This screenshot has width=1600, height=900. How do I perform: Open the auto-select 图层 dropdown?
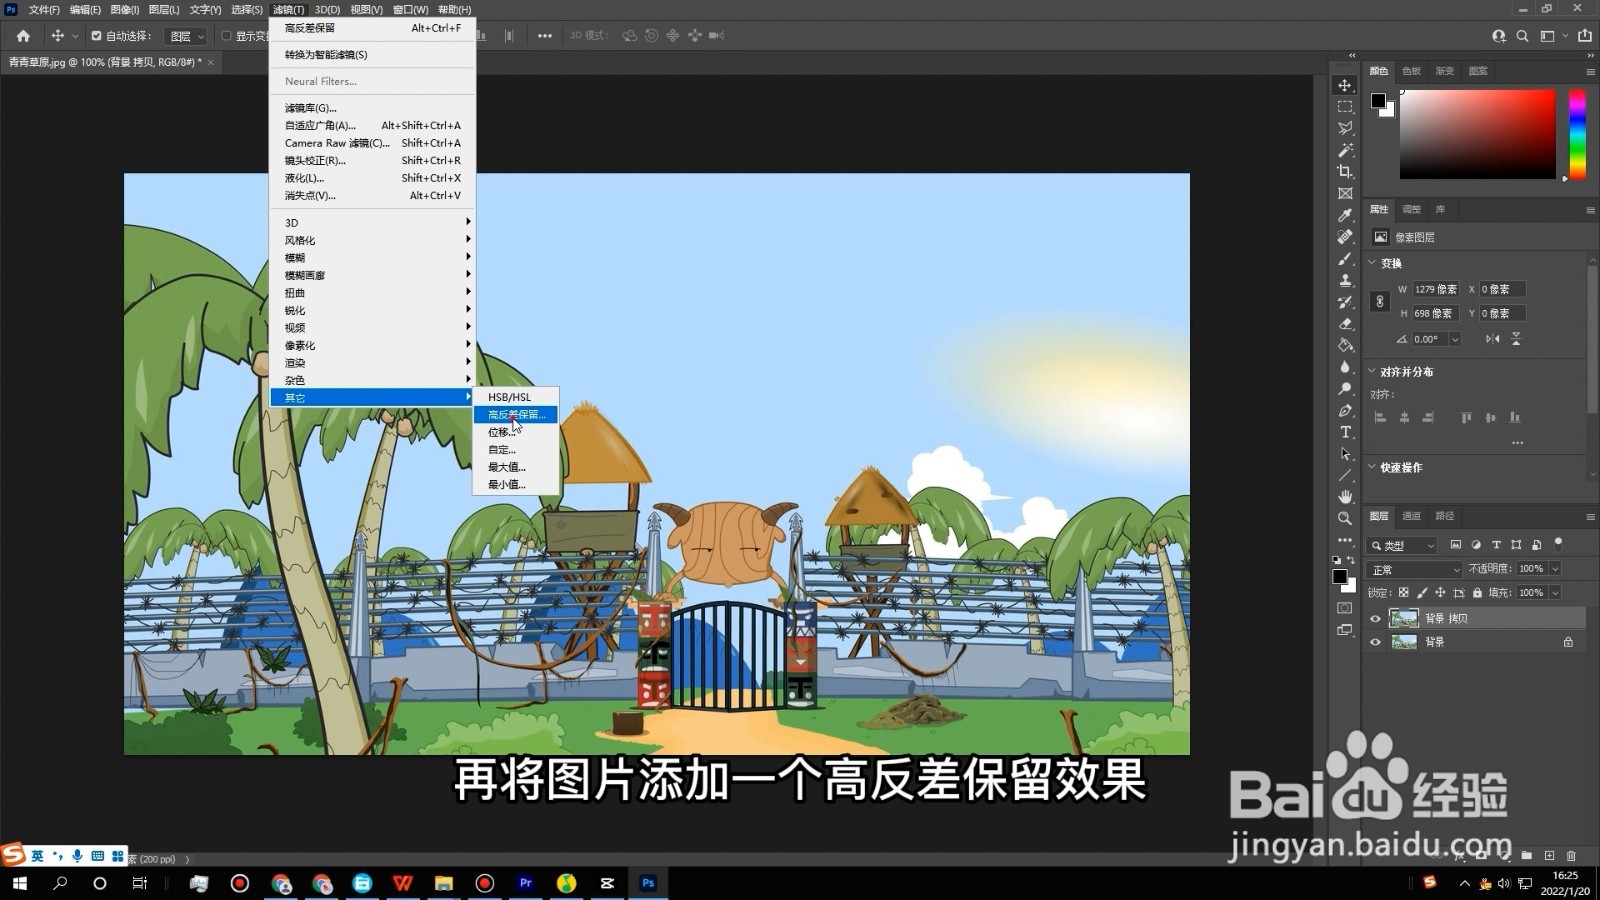186,36
